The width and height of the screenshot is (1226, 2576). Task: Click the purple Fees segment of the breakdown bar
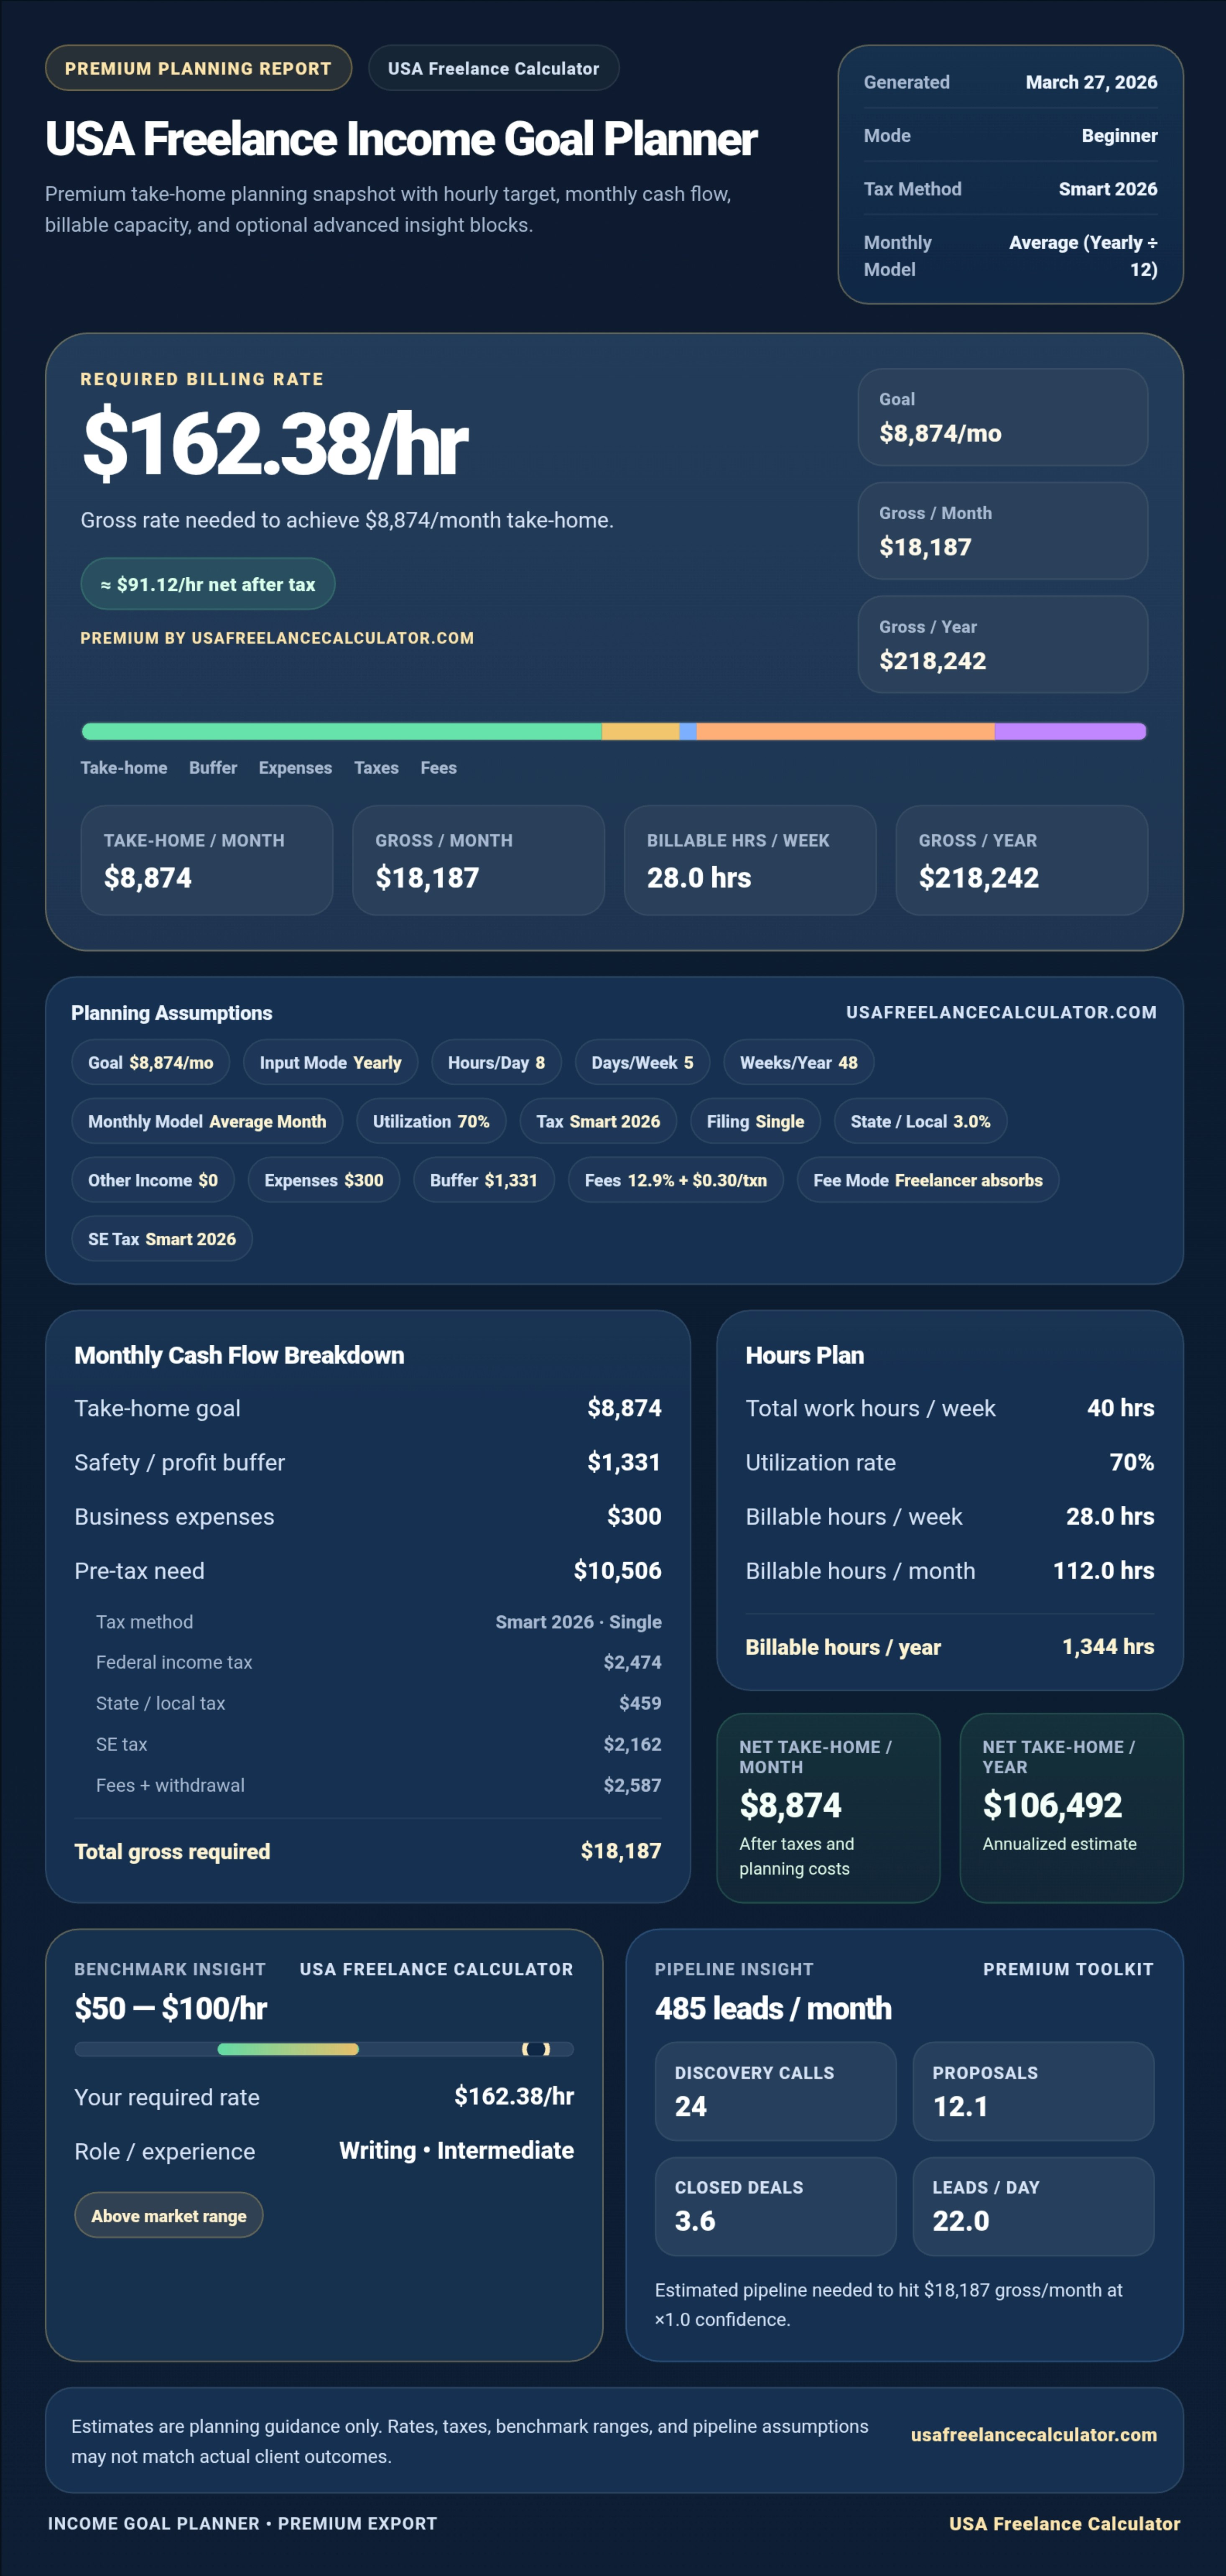pos(1070,732)
